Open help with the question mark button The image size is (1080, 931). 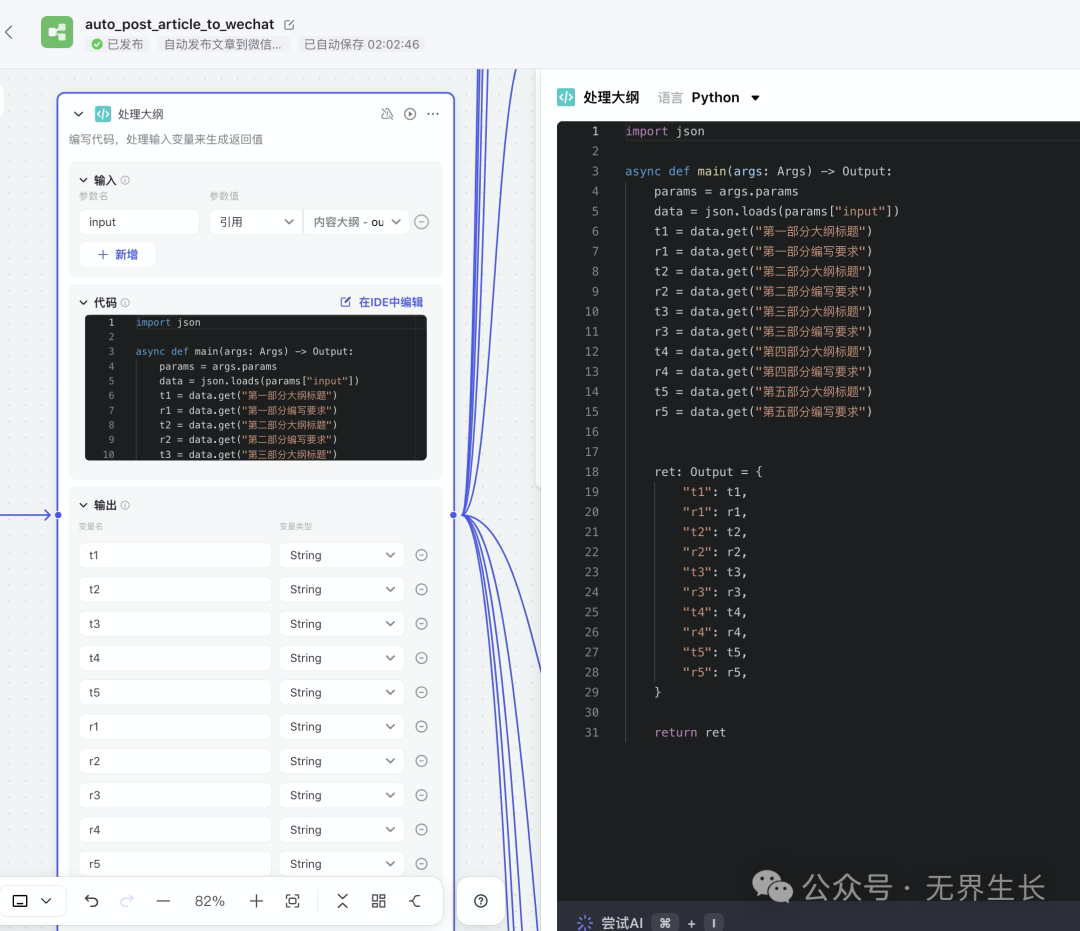coord(481,901)
